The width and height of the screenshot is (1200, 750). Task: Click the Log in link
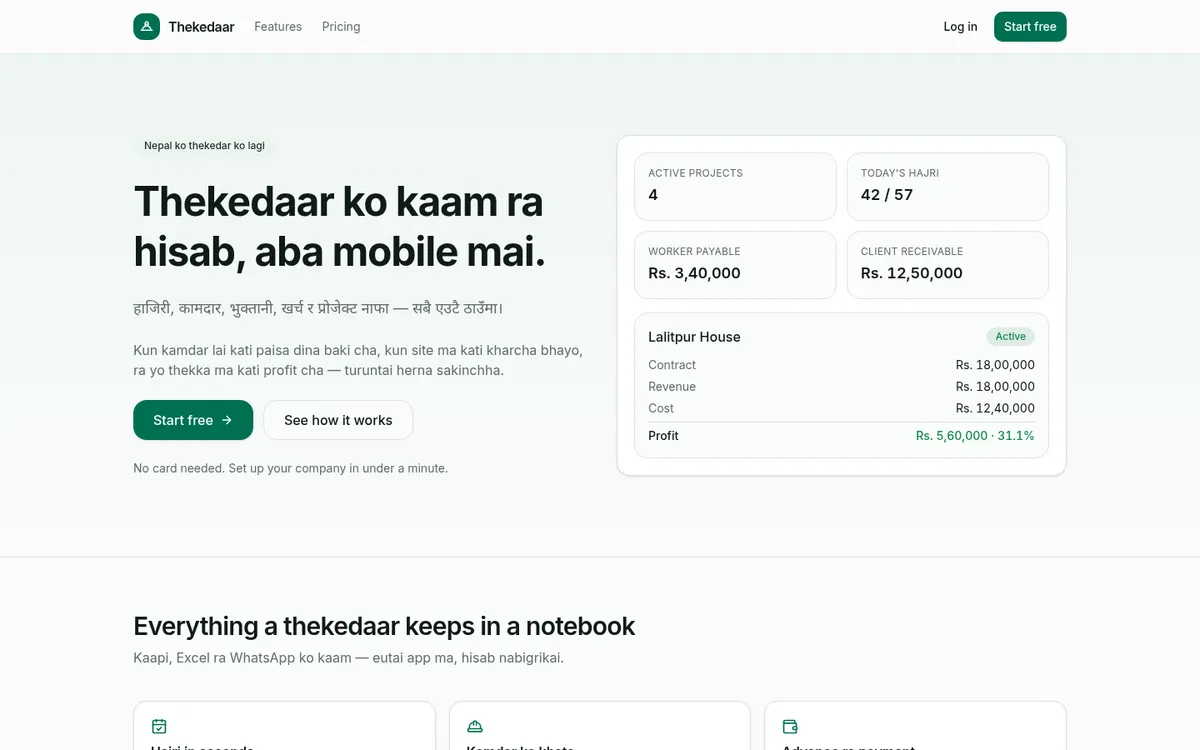pos(960,27)
